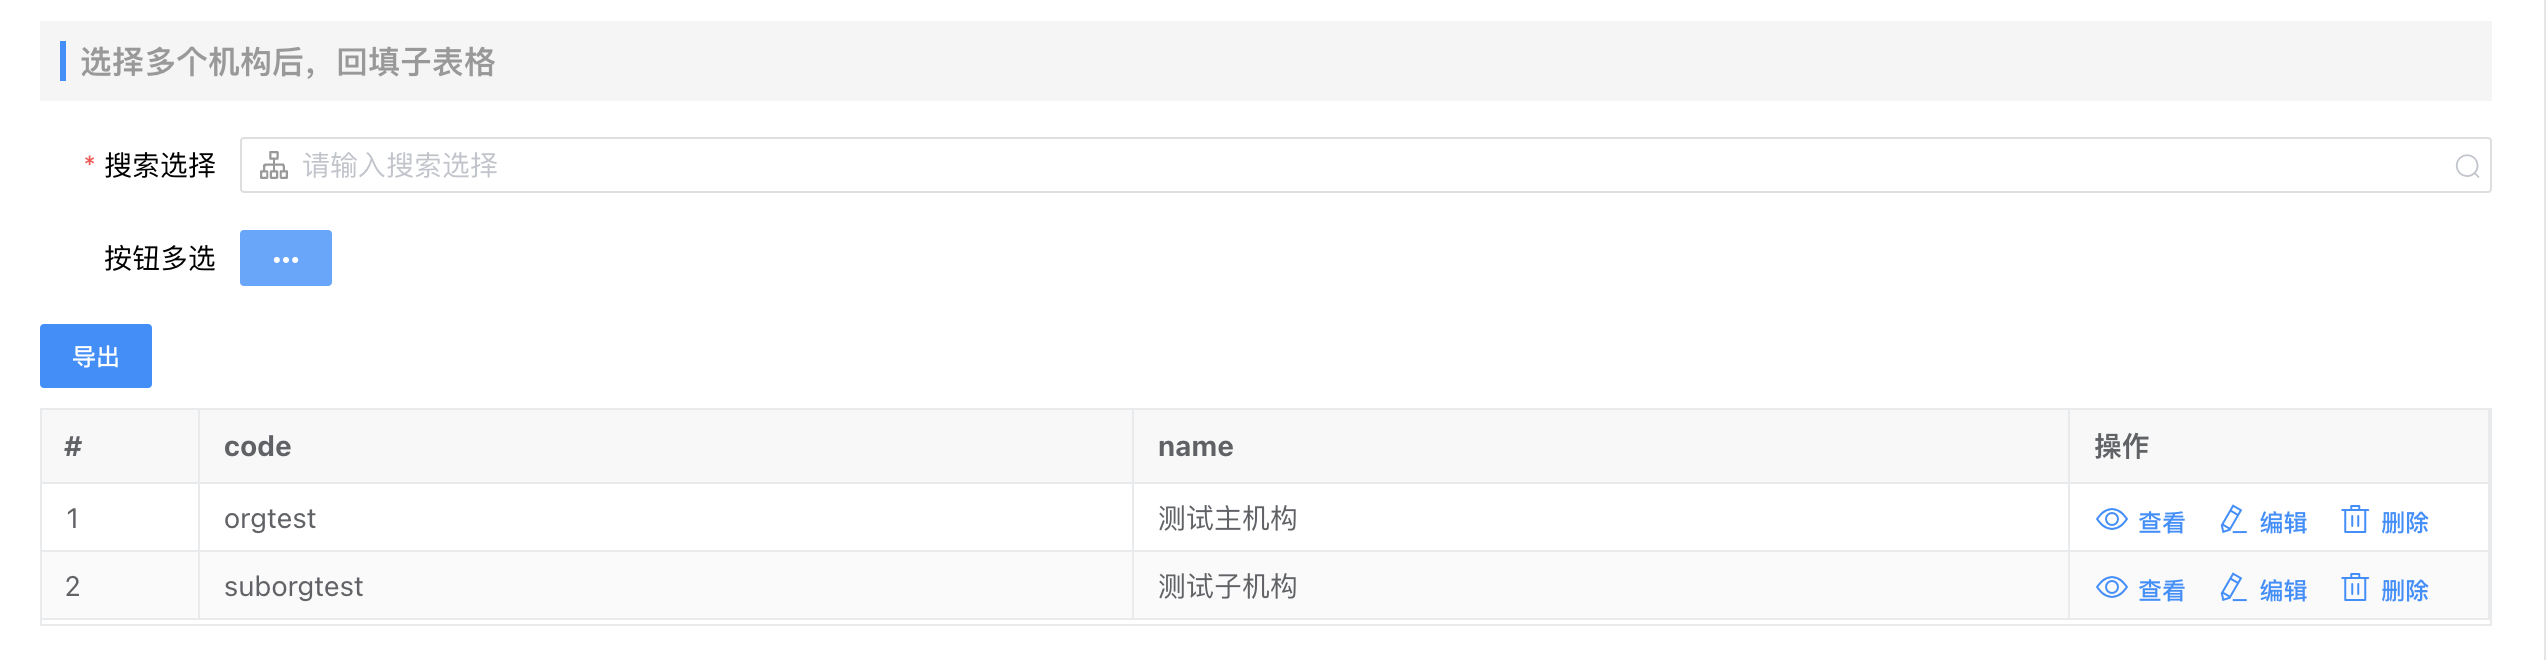Click eye icon for suborgtest row

[2111, 588]
